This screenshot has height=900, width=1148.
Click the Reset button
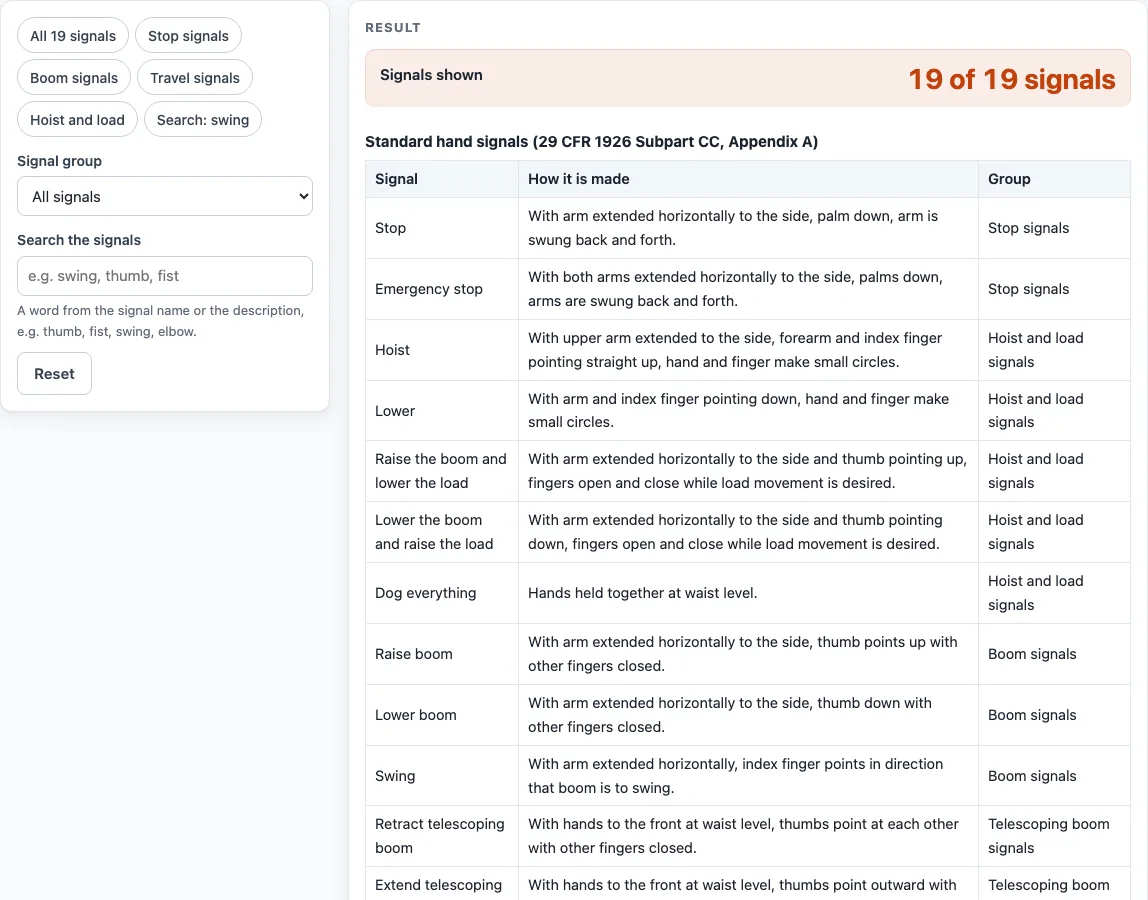(x=54, y=373)
